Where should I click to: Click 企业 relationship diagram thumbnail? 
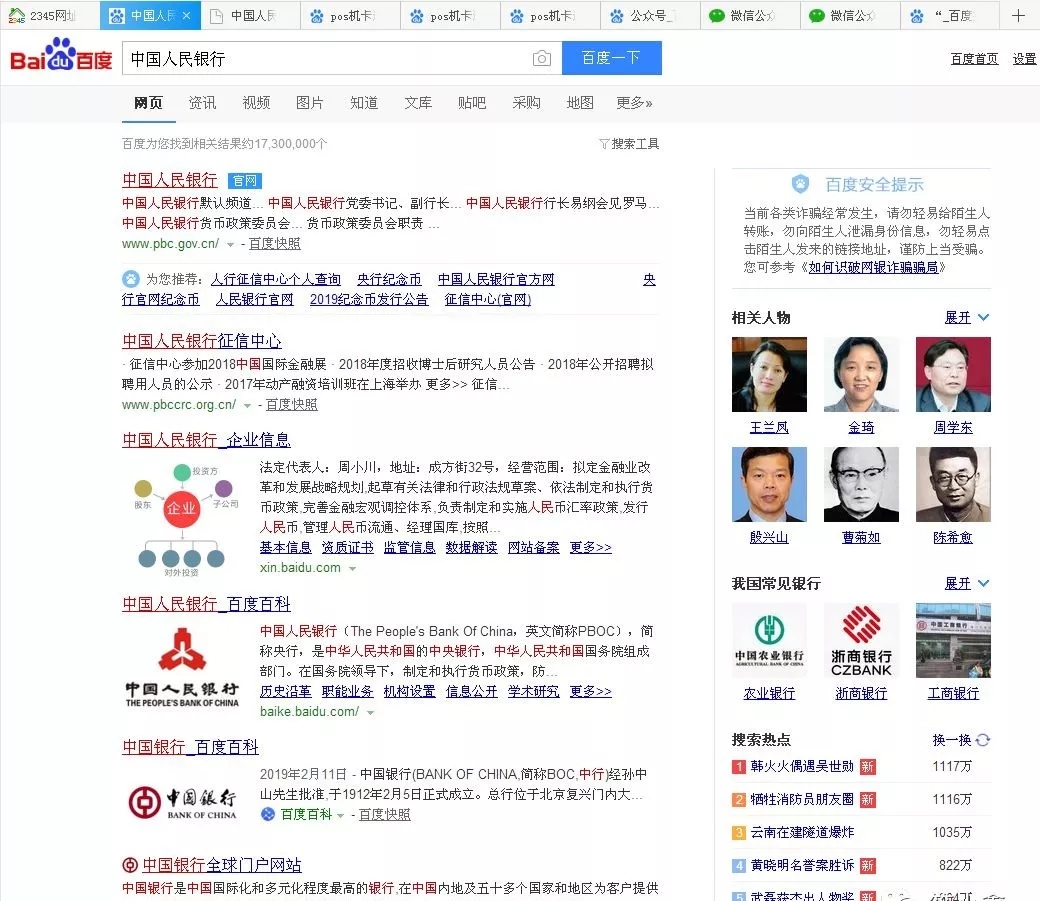[x=182, y=518]
